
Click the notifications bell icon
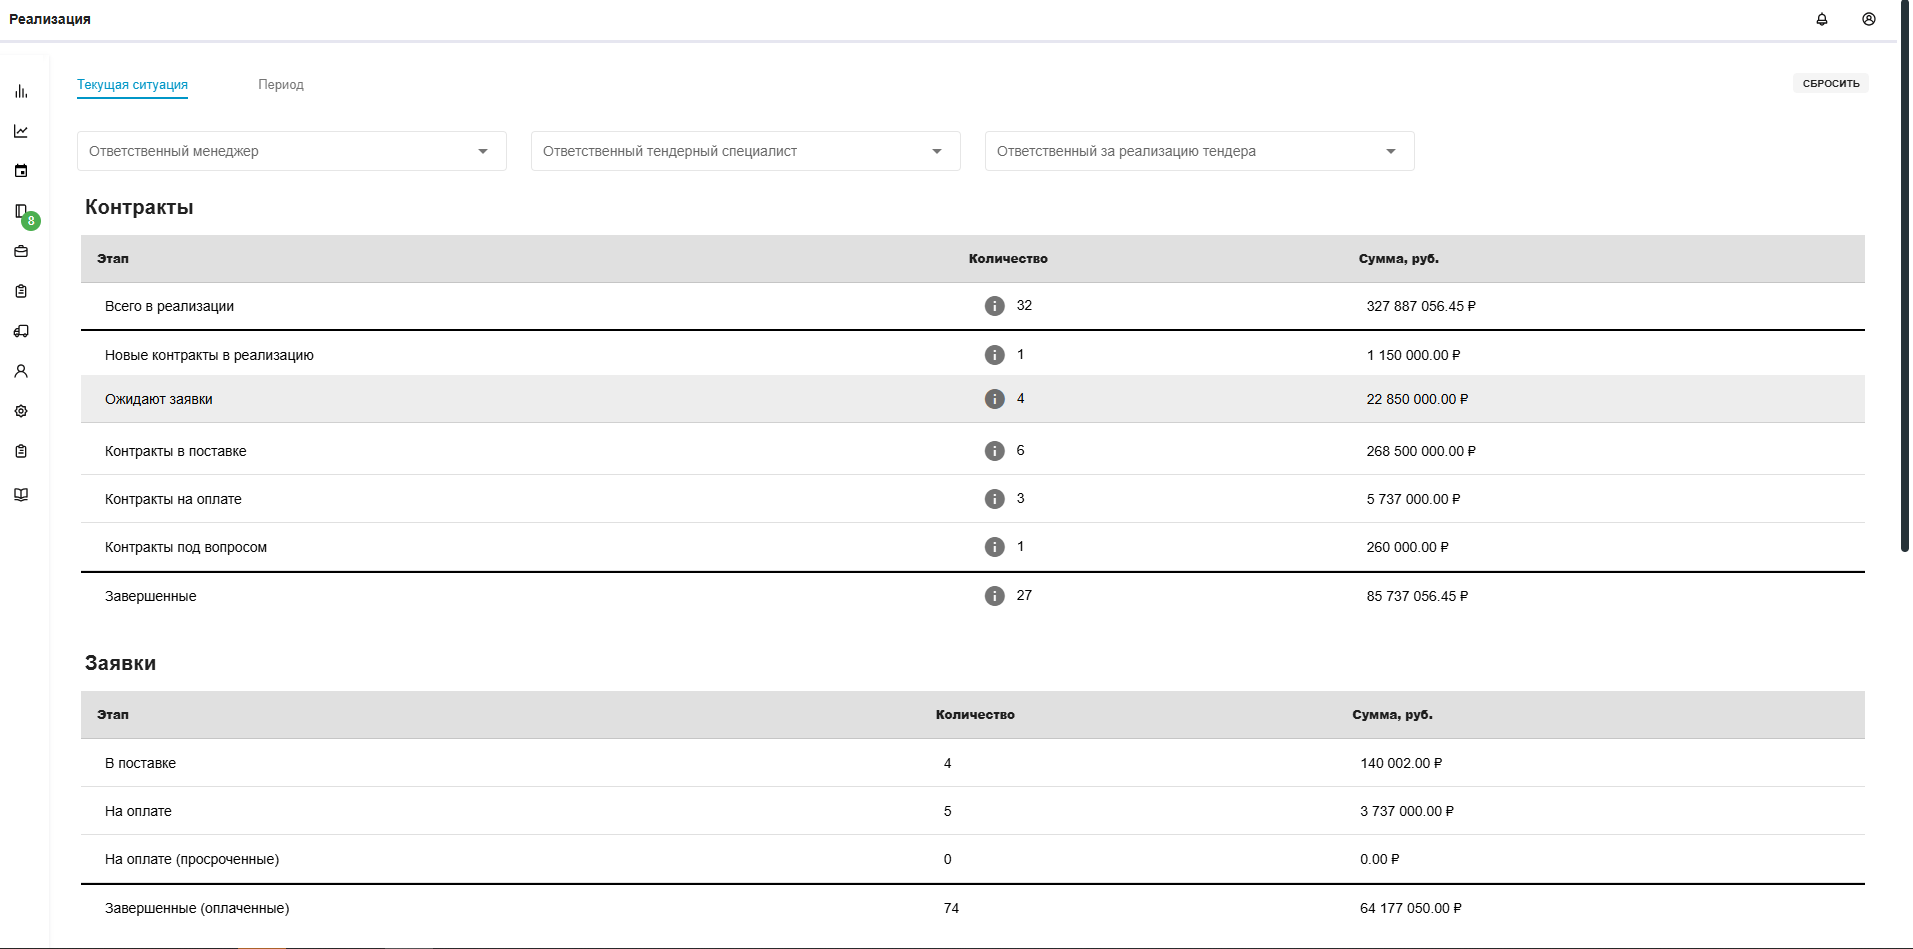(1822, 19)
